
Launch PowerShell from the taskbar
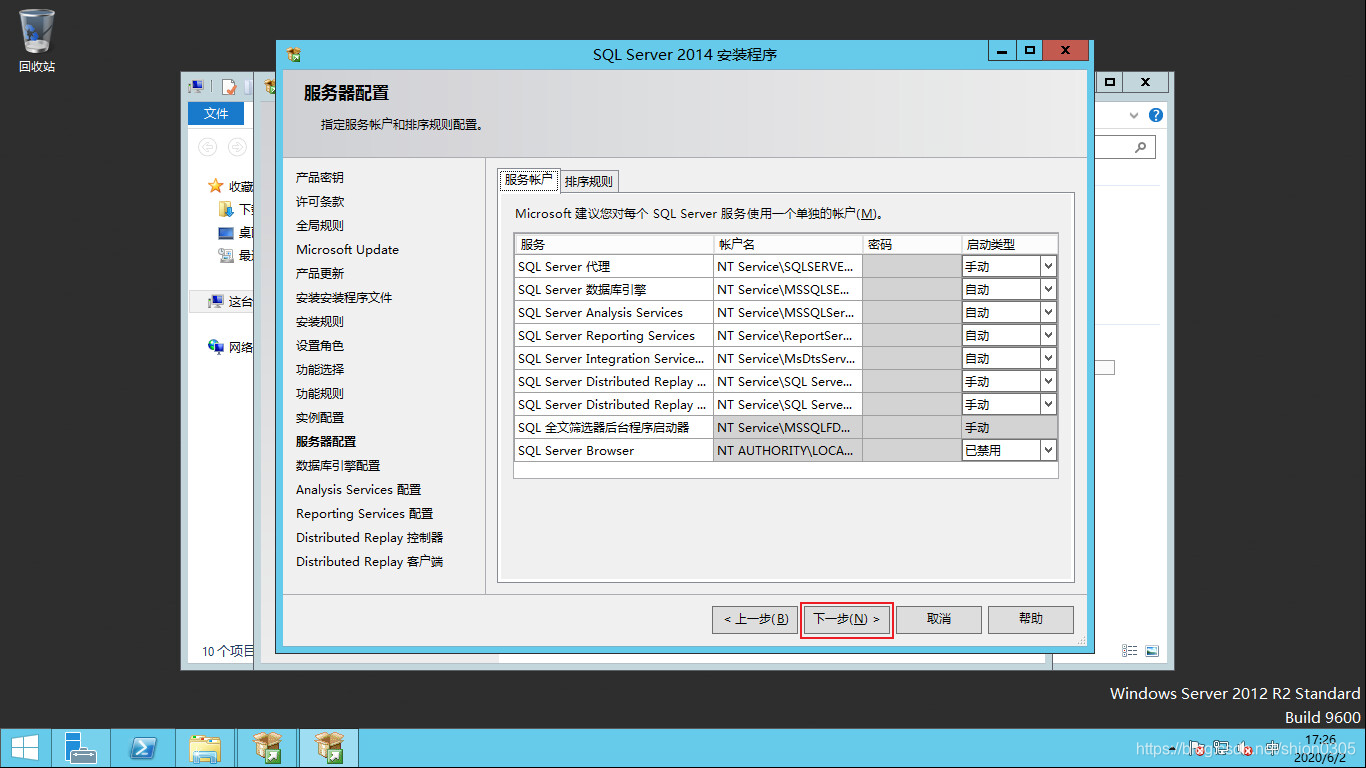pyautogui.click(x=143, y=748)
